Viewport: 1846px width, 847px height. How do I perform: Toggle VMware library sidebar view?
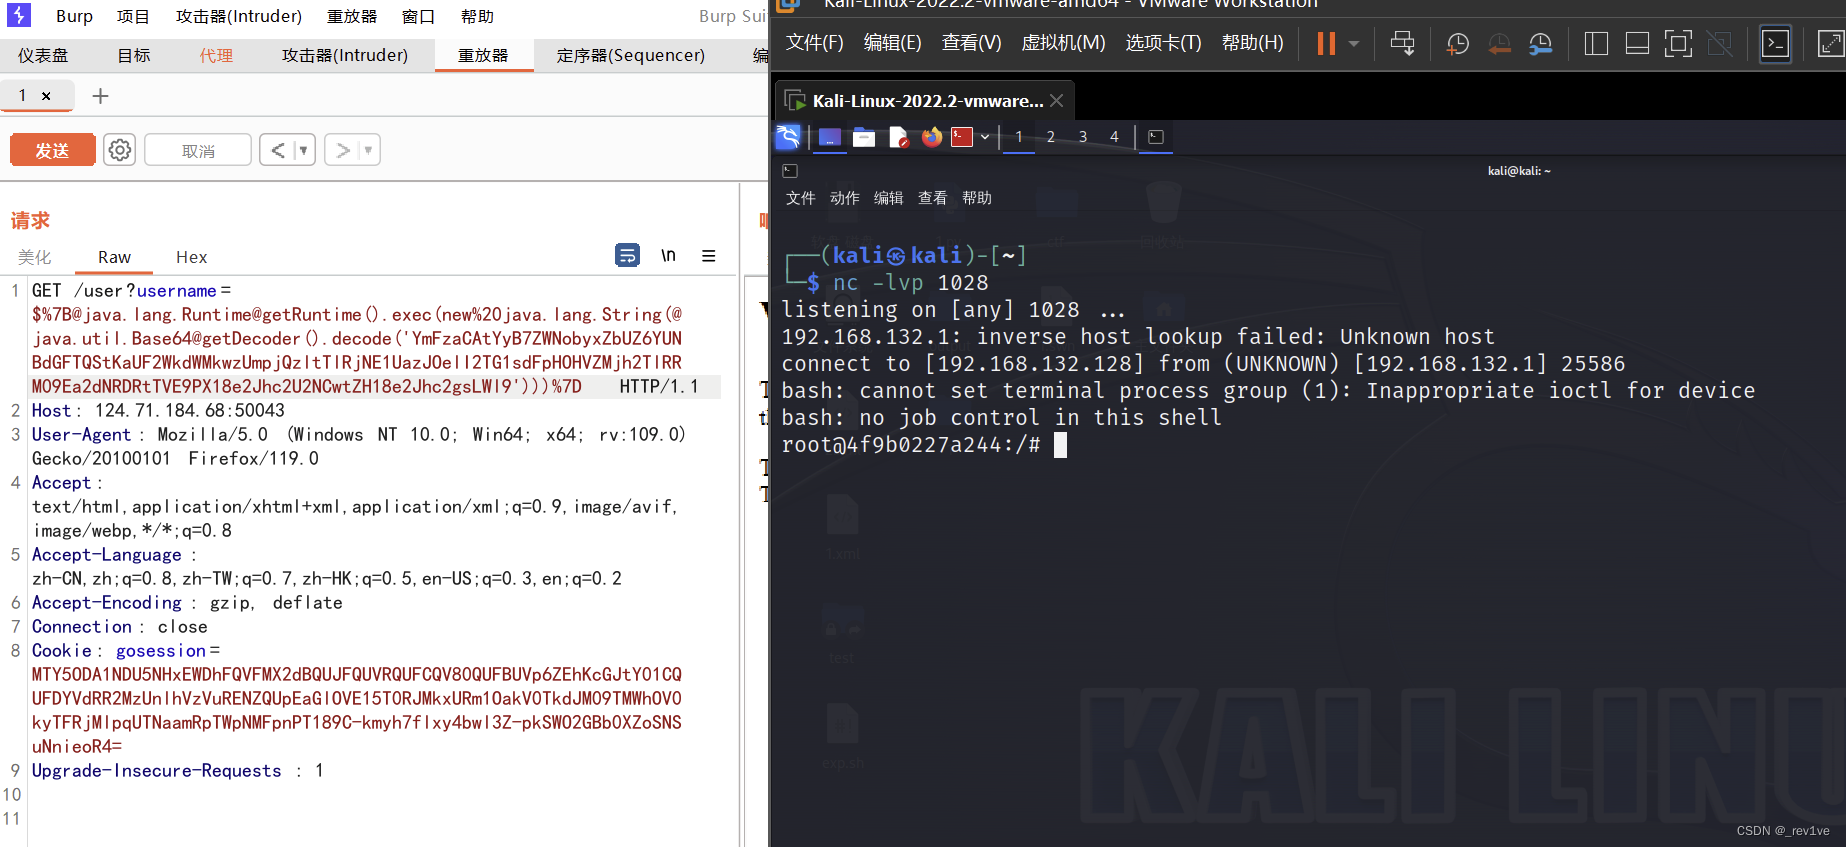pyautogui.click(x=1597, y=43)
